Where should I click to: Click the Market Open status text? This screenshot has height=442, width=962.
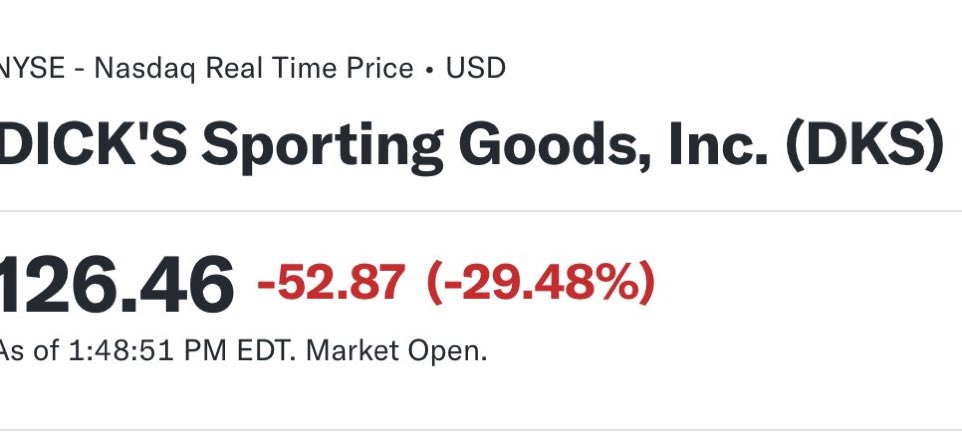click(x=396, y=351)
